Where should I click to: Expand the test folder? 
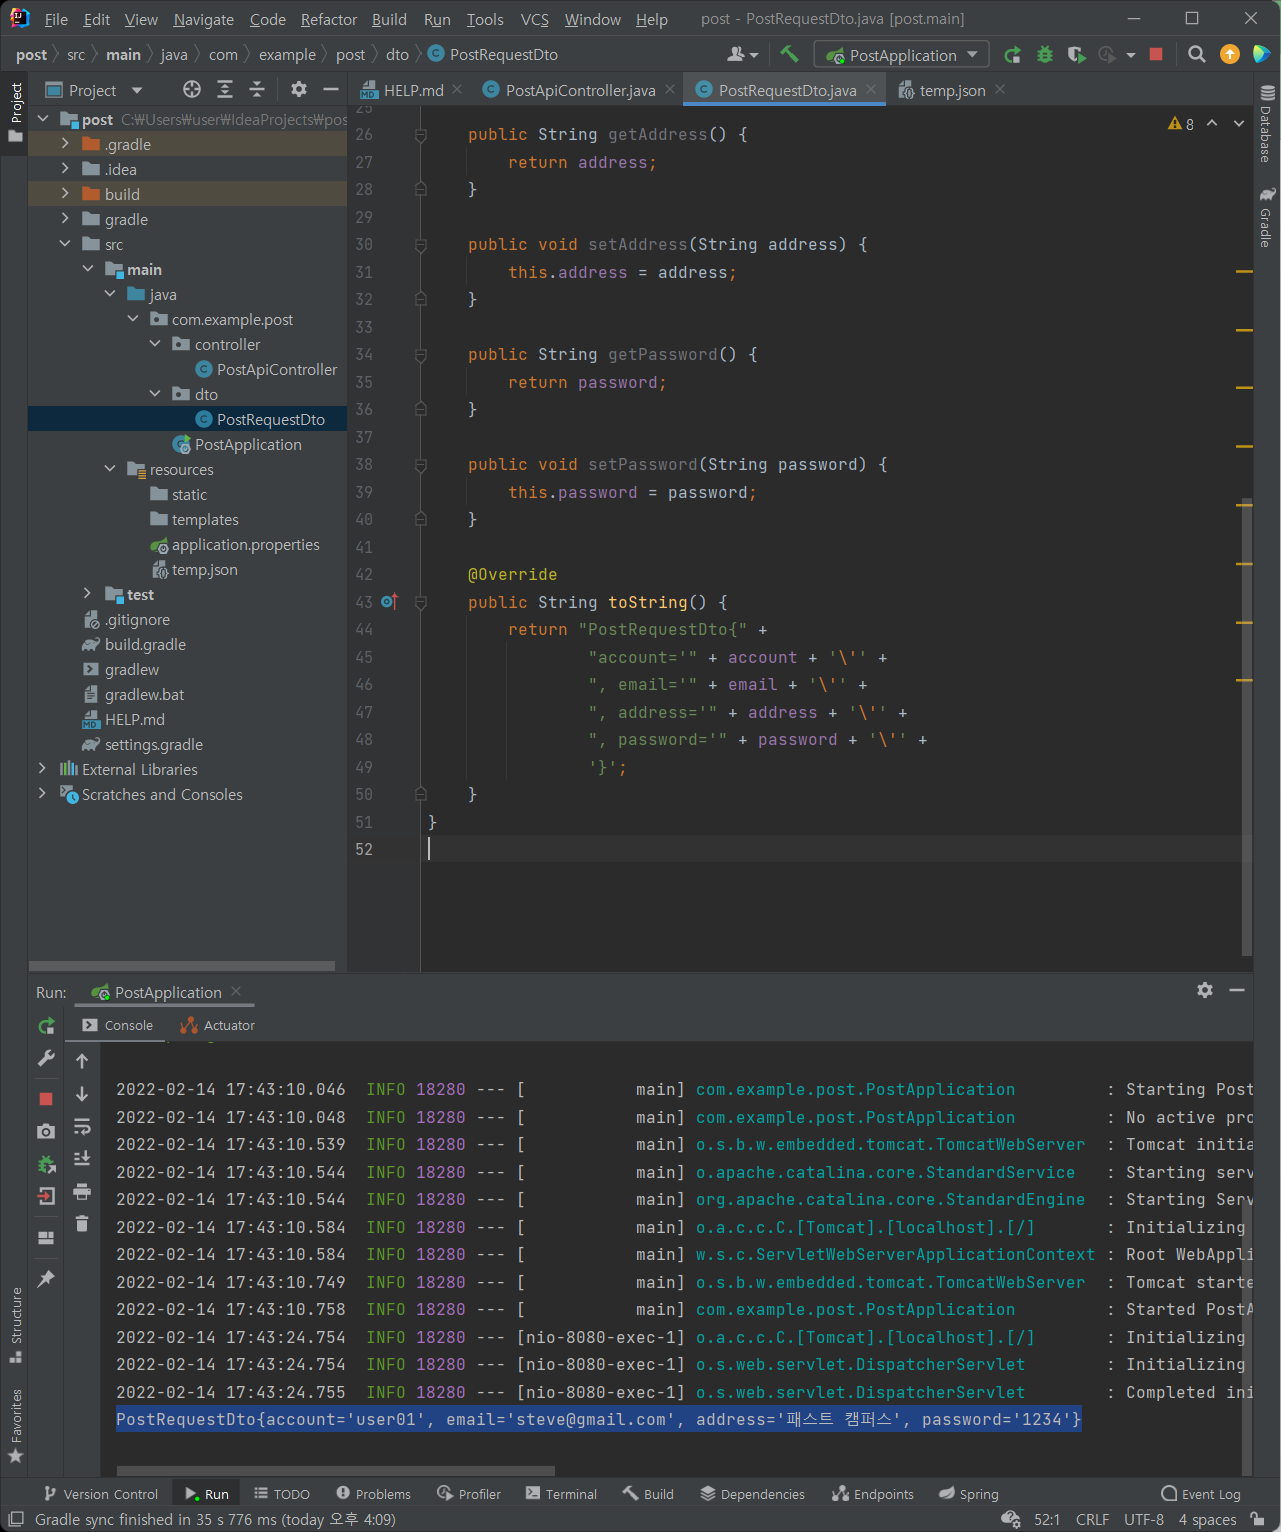pos(88,594)
